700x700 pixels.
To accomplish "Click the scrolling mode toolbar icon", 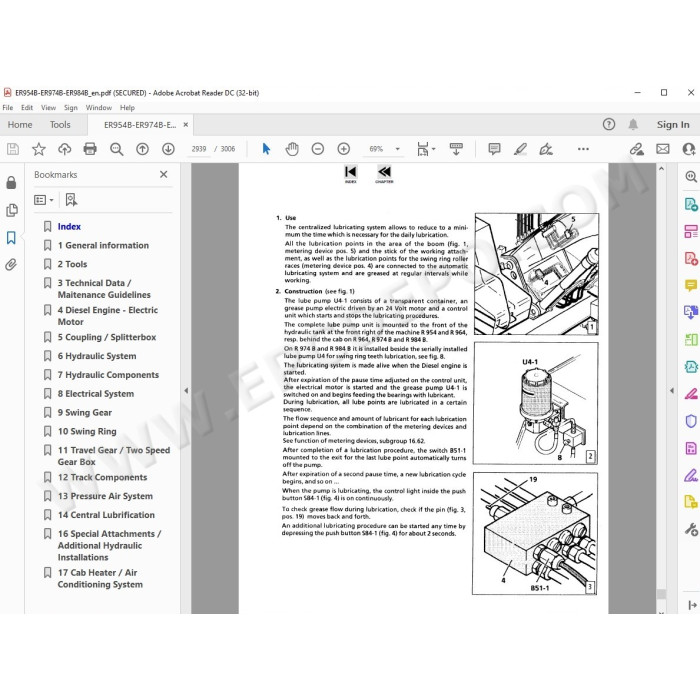I will [456, 149].
